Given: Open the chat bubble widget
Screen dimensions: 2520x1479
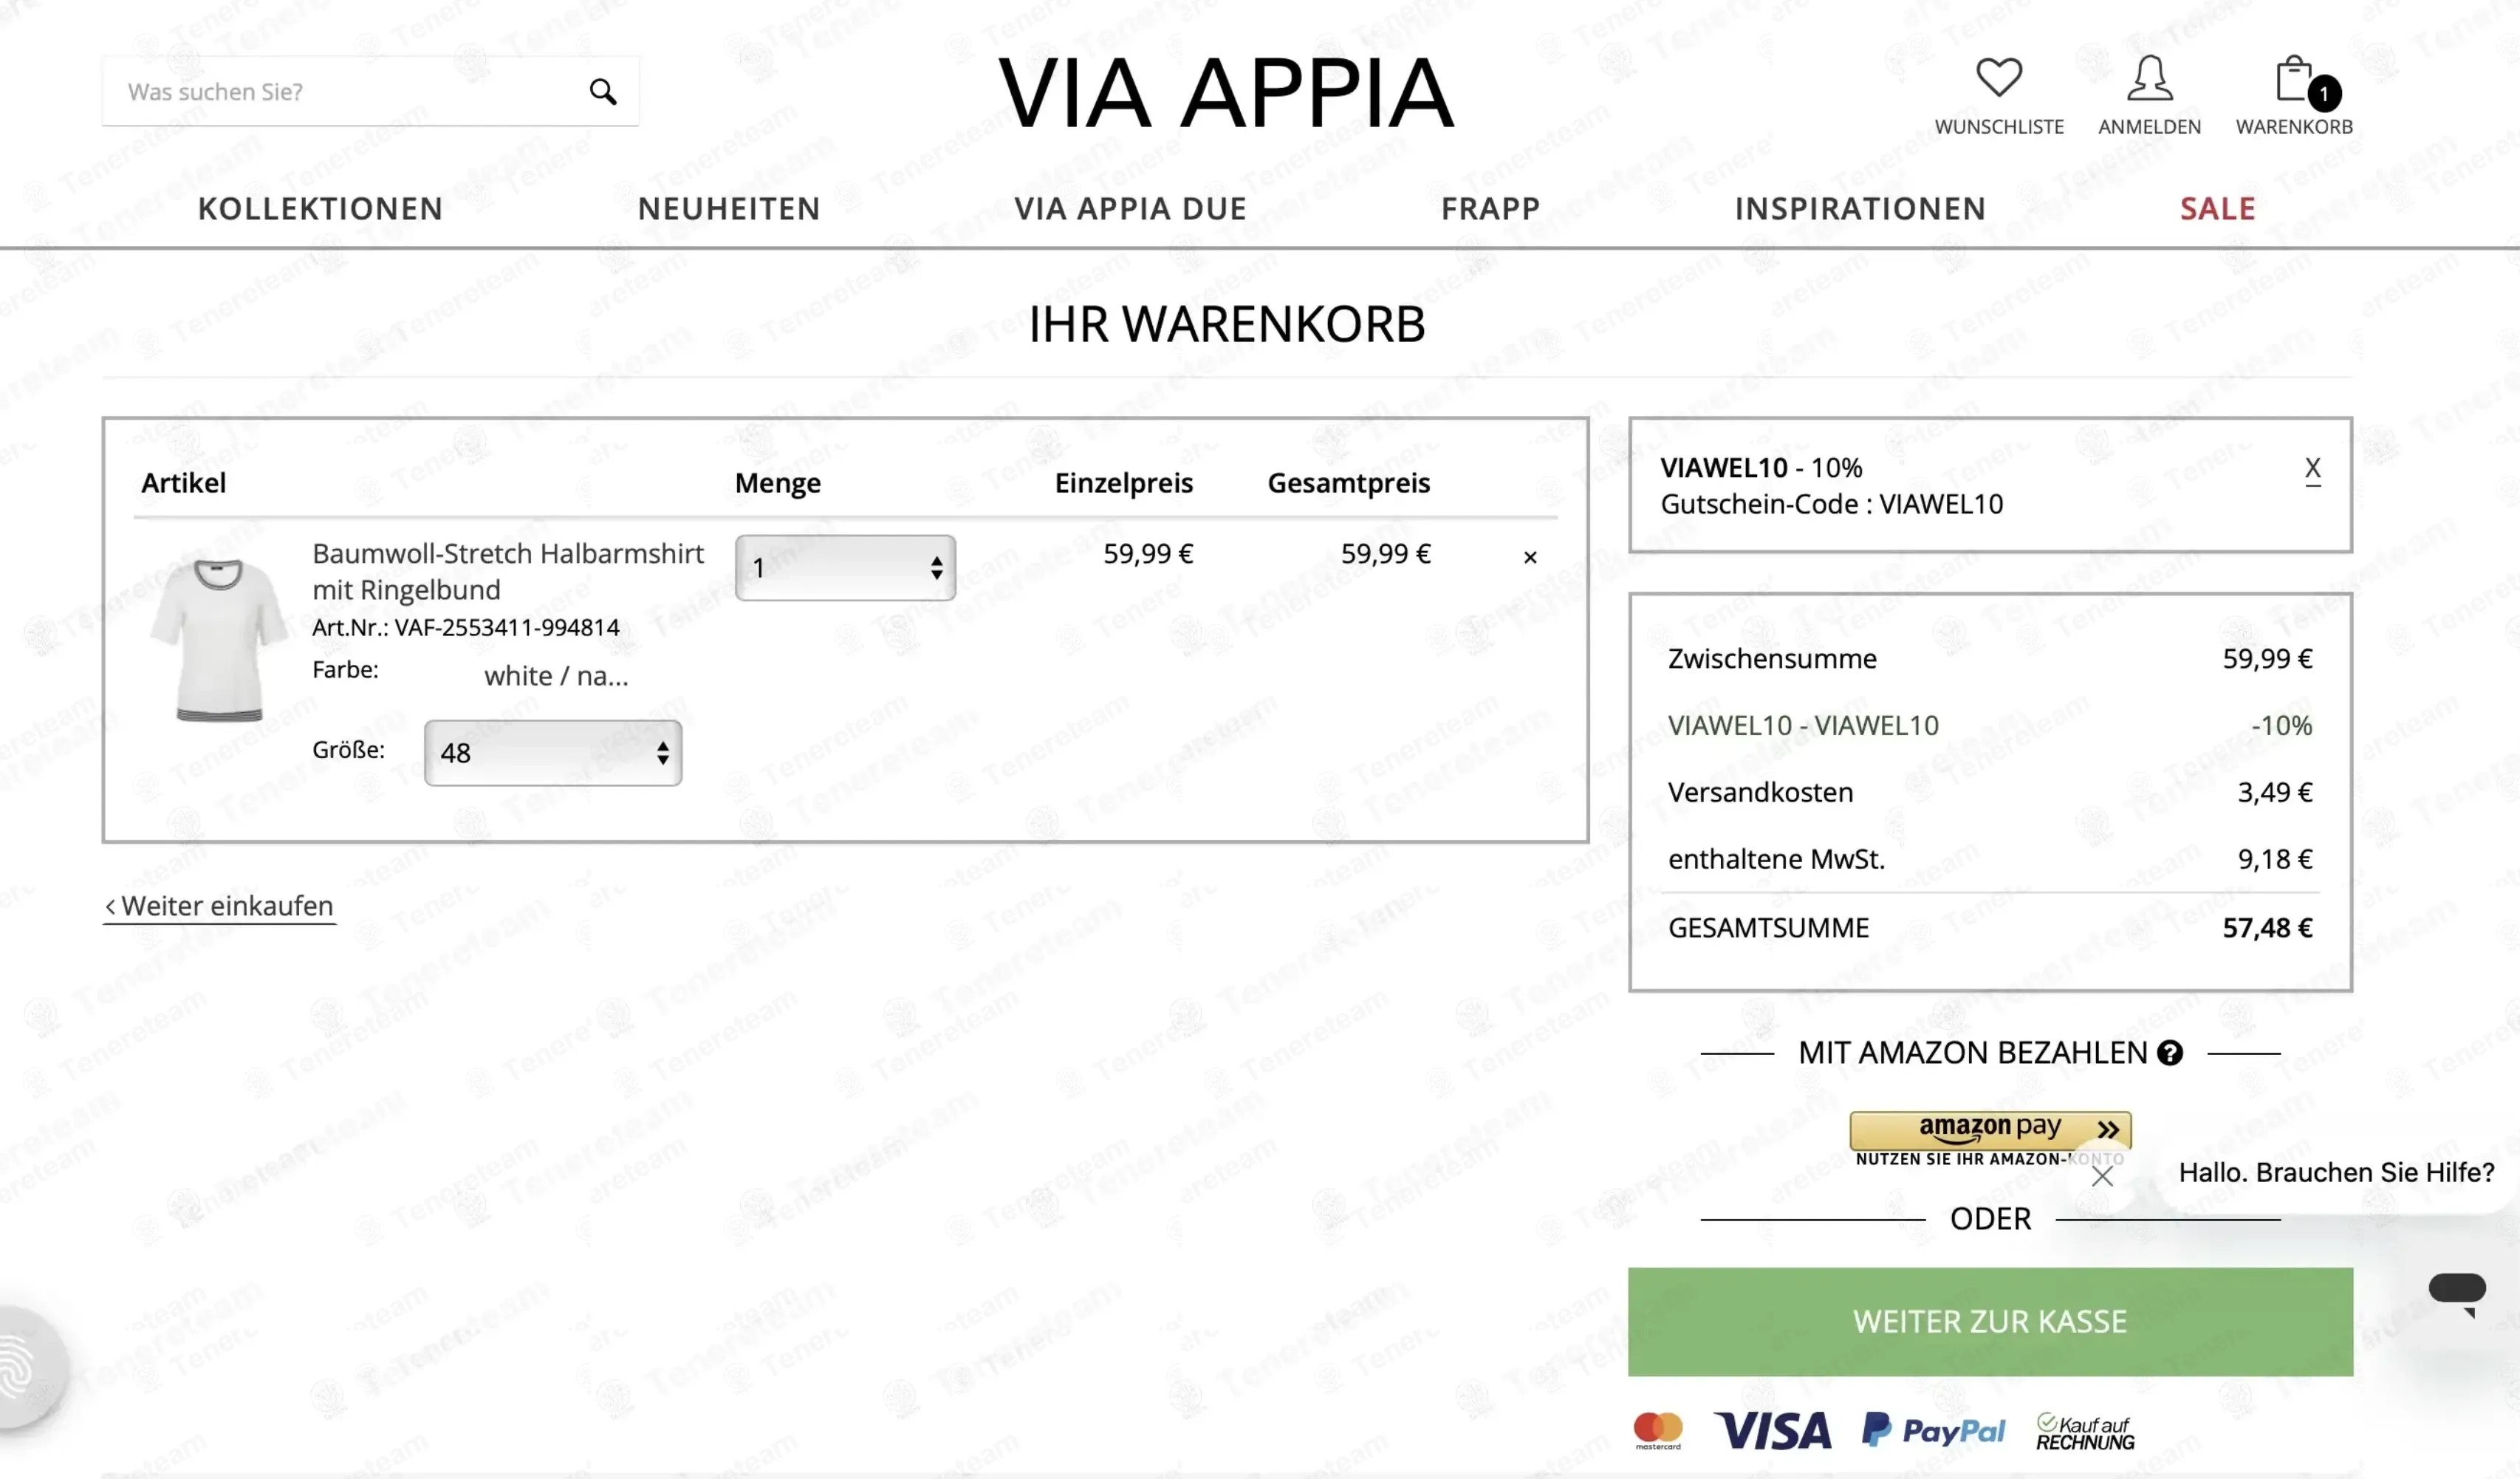Looking at the screenshot, I should (2456, 1291).
